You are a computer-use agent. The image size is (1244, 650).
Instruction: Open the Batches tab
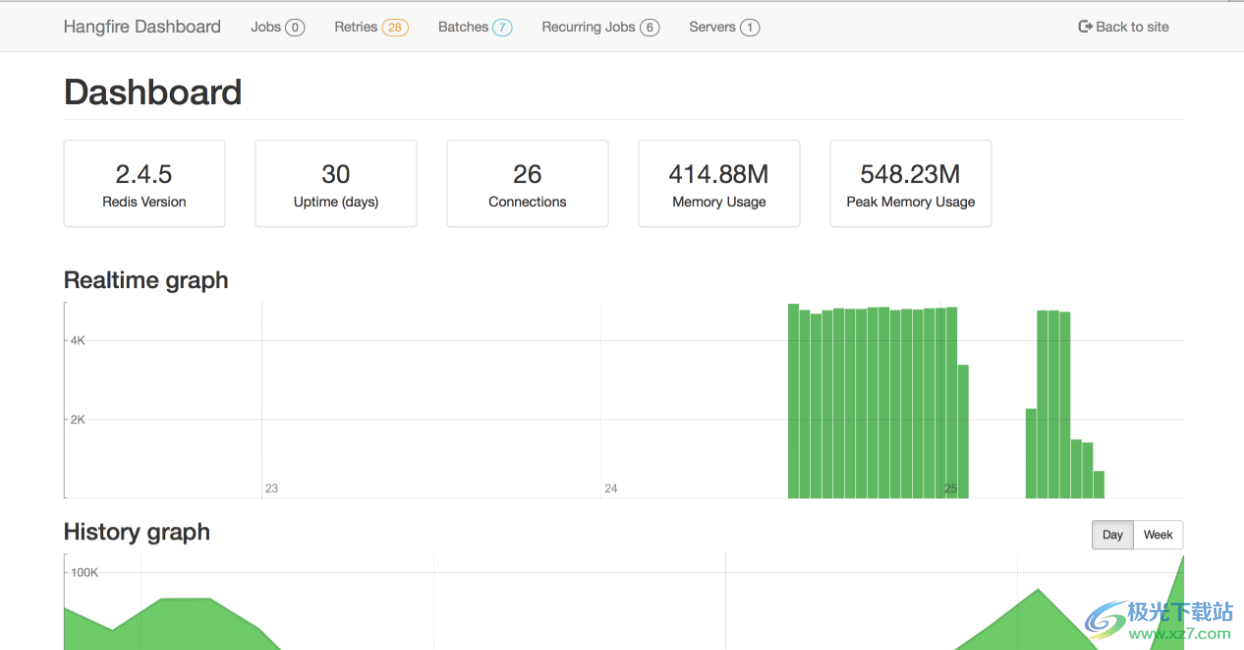pyautogui.click(x=475, y=27)
